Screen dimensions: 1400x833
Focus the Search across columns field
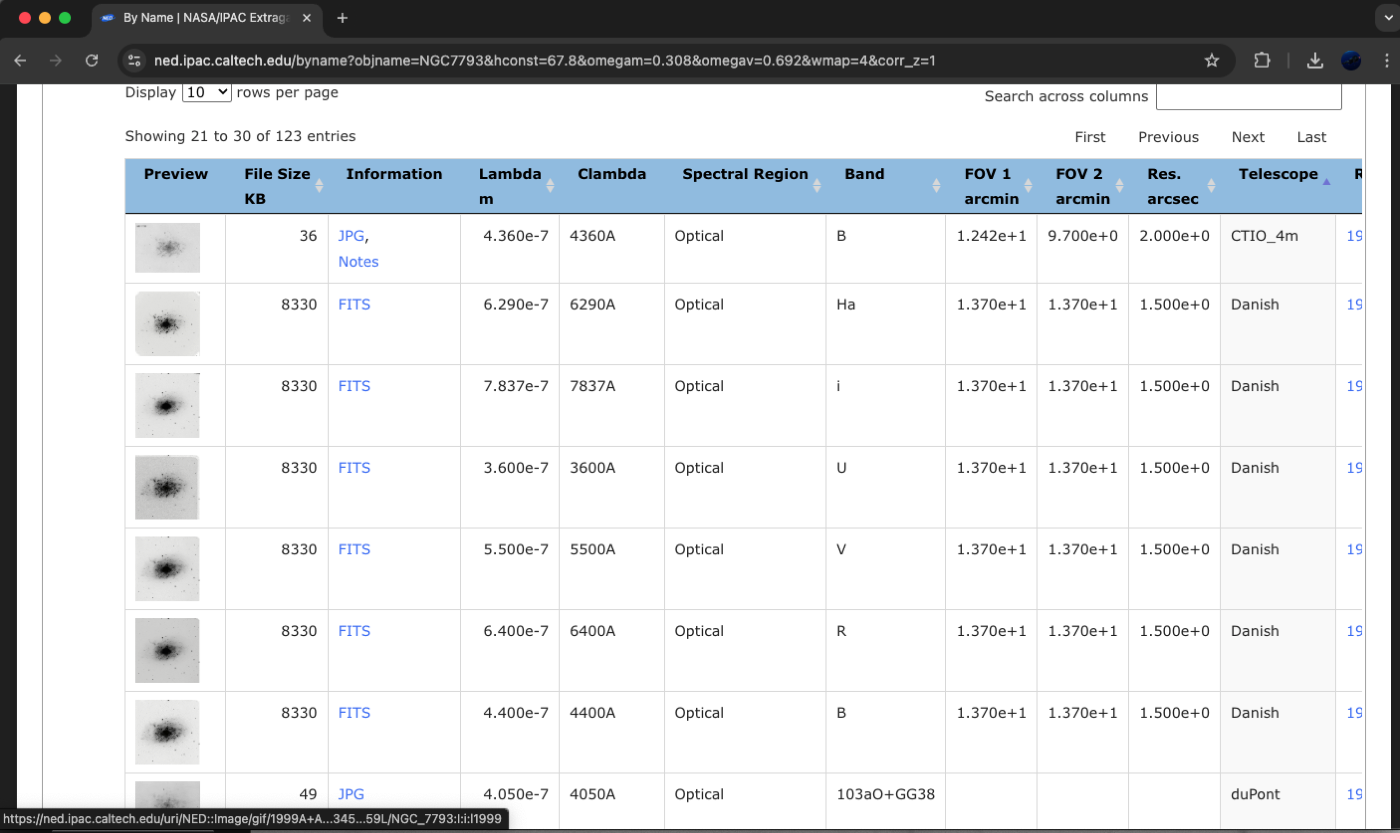pos(1248,96)
